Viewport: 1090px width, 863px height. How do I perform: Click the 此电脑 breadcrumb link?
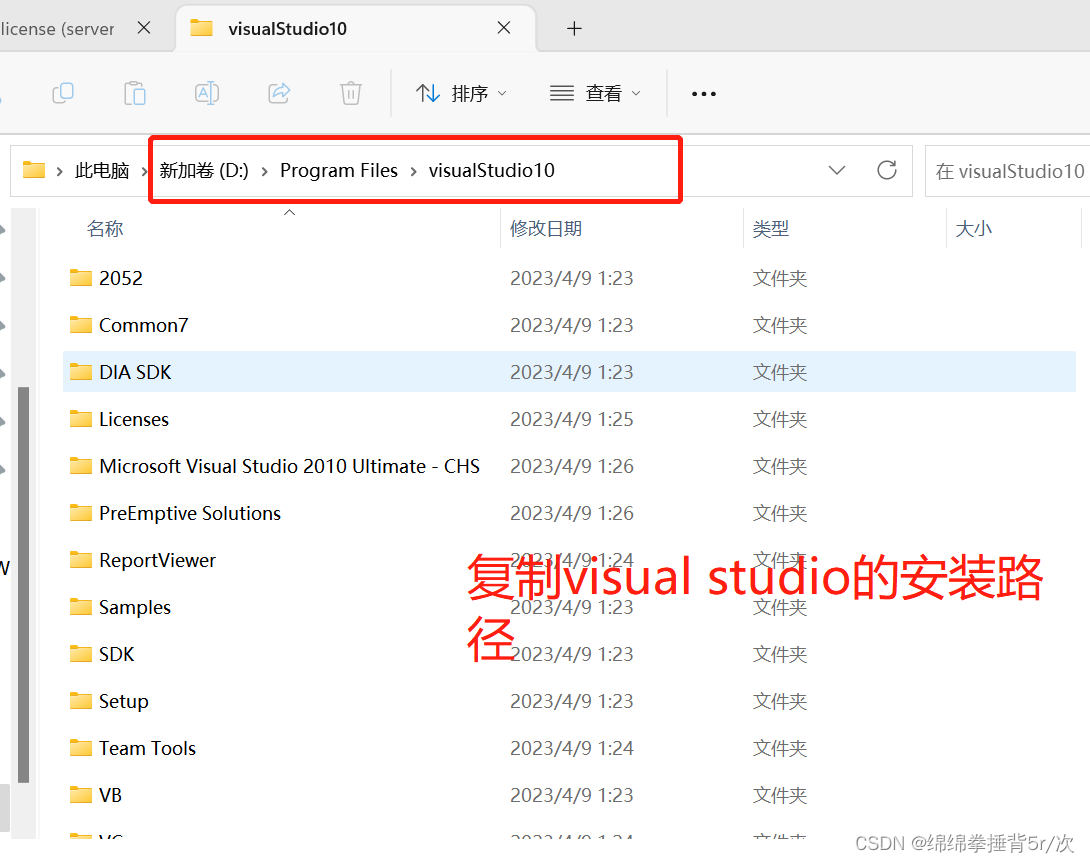click(x=101, y=170)
